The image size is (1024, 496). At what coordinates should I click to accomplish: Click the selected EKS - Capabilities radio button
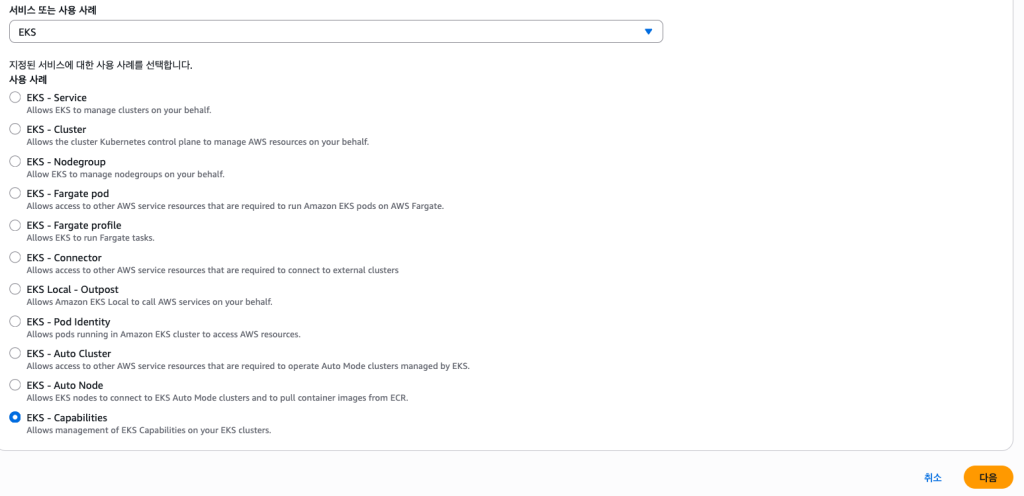click(15, 417)
